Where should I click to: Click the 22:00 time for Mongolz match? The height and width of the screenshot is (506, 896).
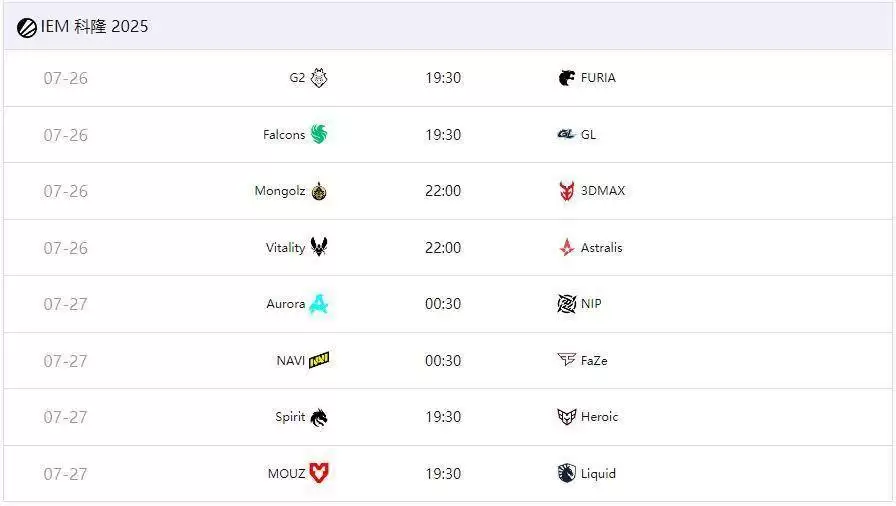click(443, 191)
